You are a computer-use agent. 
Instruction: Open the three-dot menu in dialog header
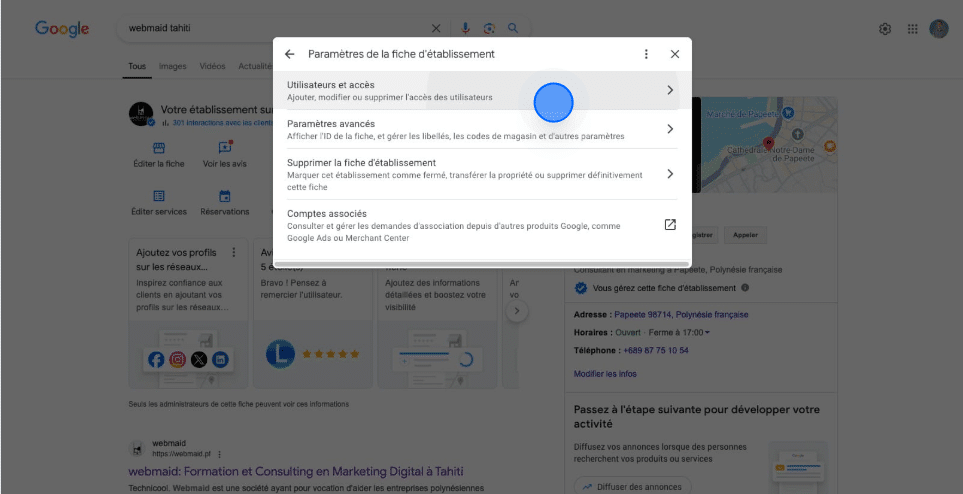point(646,54)
